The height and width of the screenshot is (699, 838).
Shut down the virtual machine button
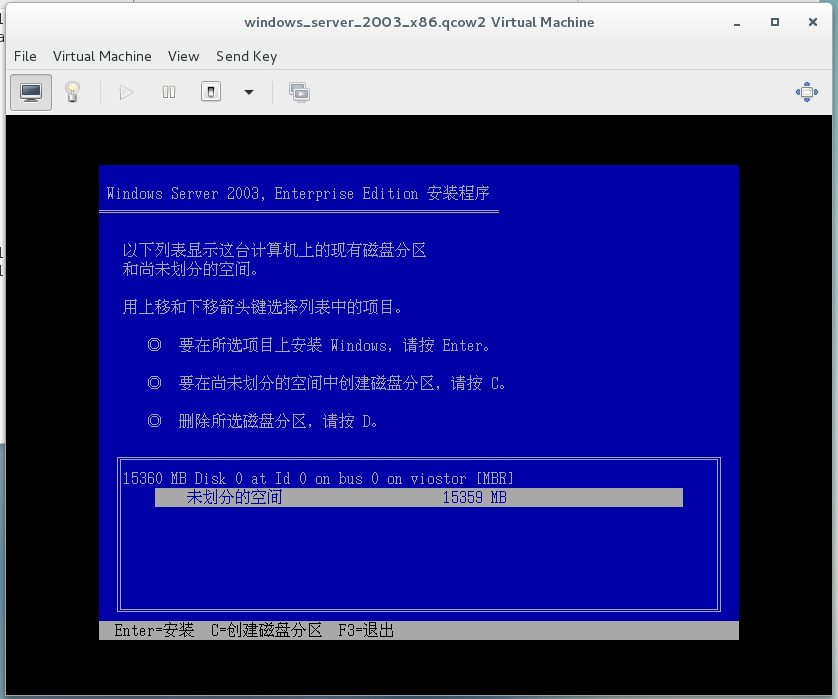pyautogui.click(x=211, y=92)
